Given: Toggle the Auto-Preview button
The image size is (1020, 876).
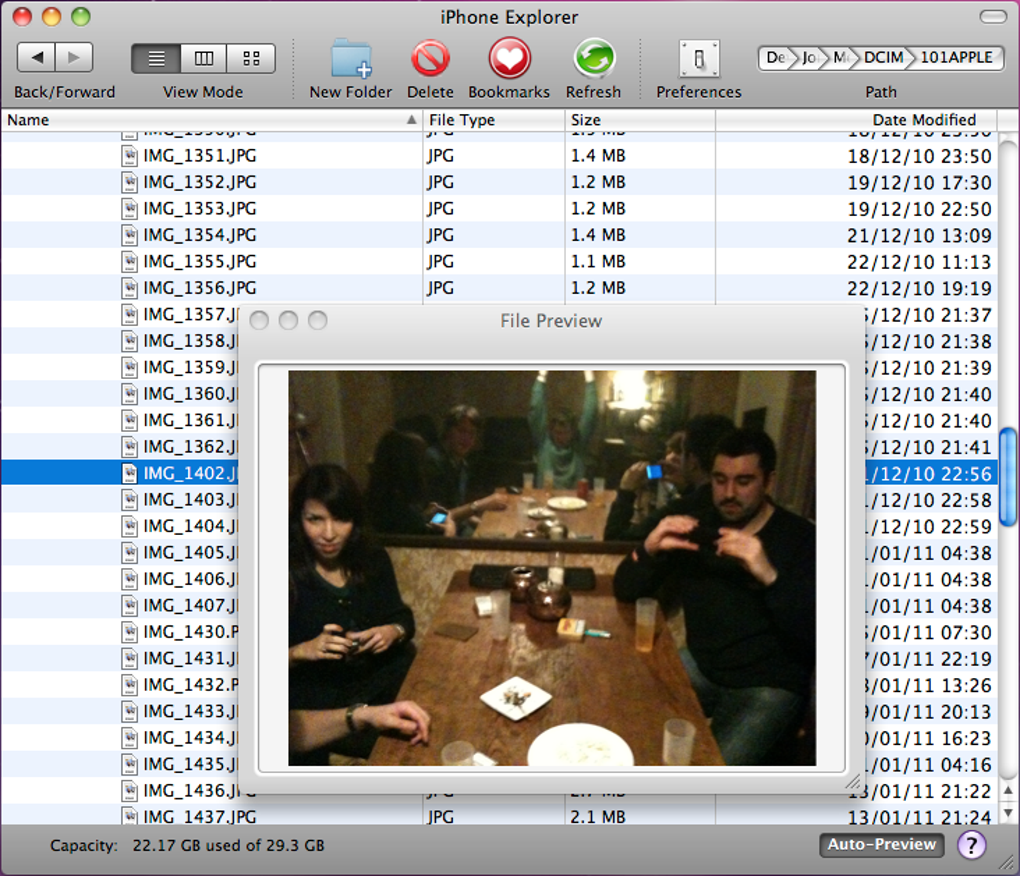Looking at the screenshot, I should 881,844.
